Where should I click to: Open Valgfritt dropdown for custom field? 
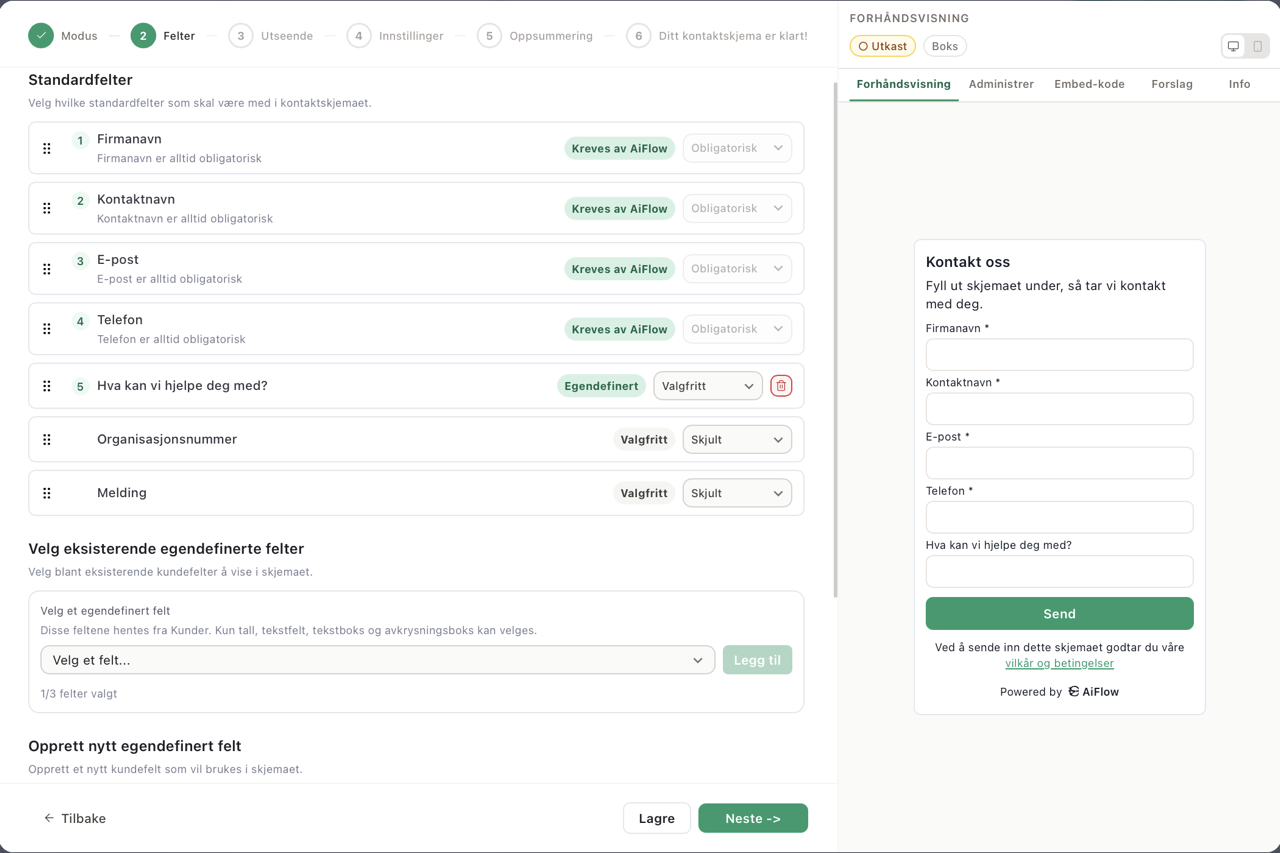pyautogui.click(x=707, y=386)
